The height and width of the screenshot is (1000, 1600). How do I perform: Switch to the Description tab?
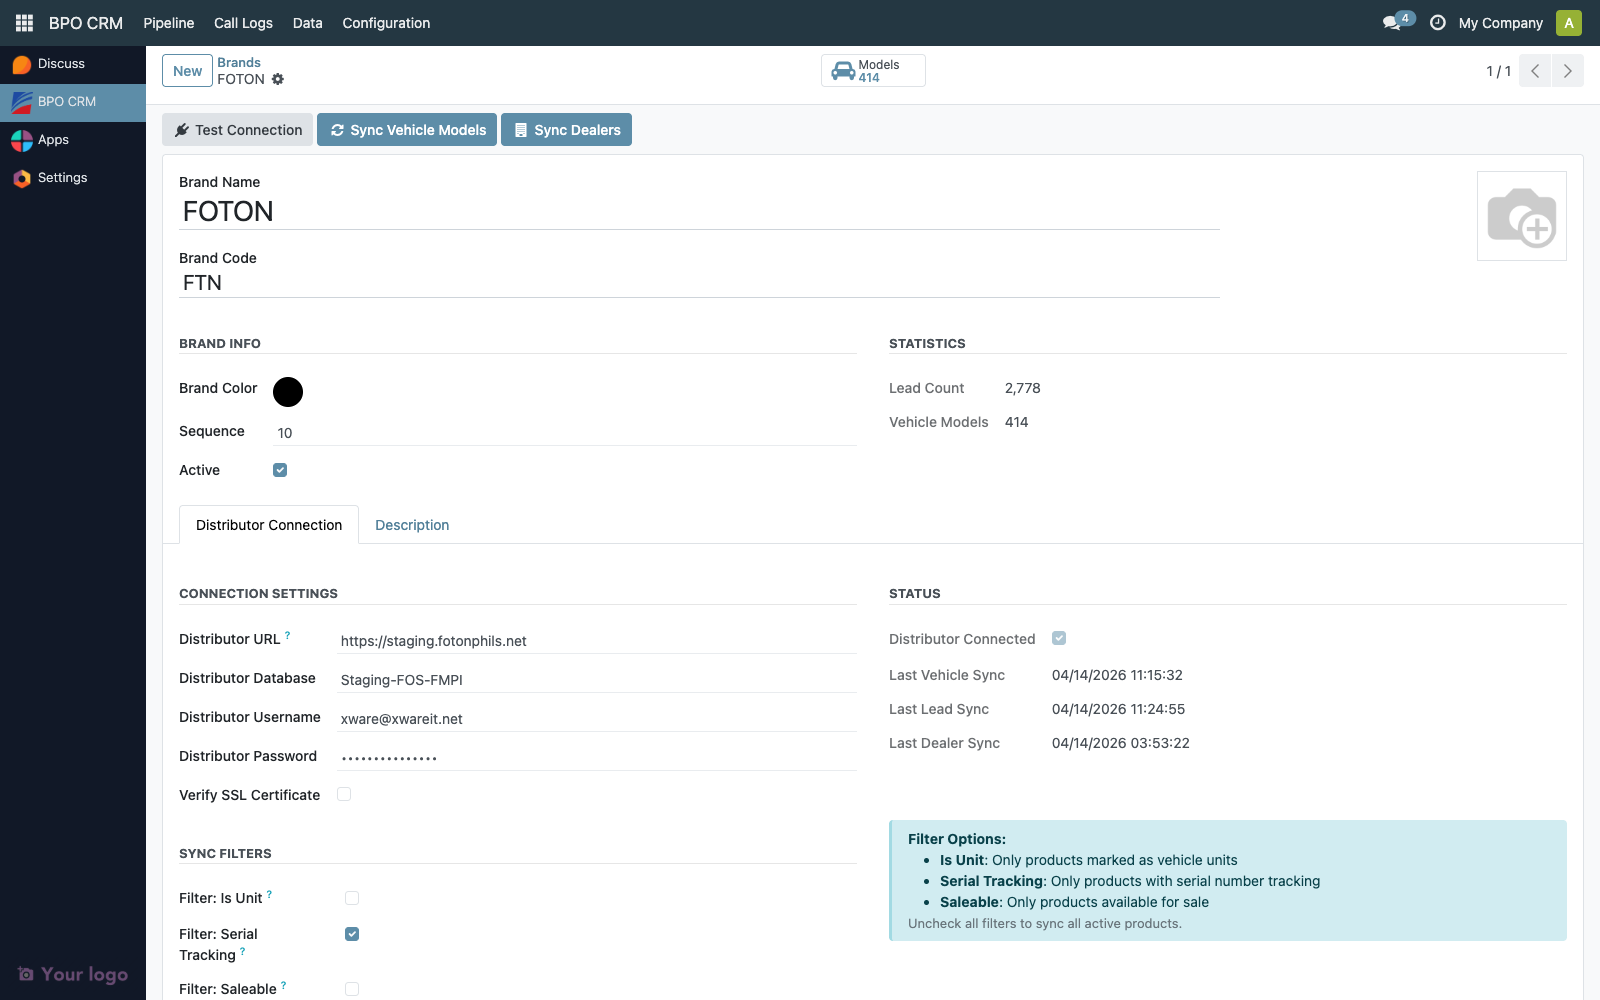[x=411, y=524]
